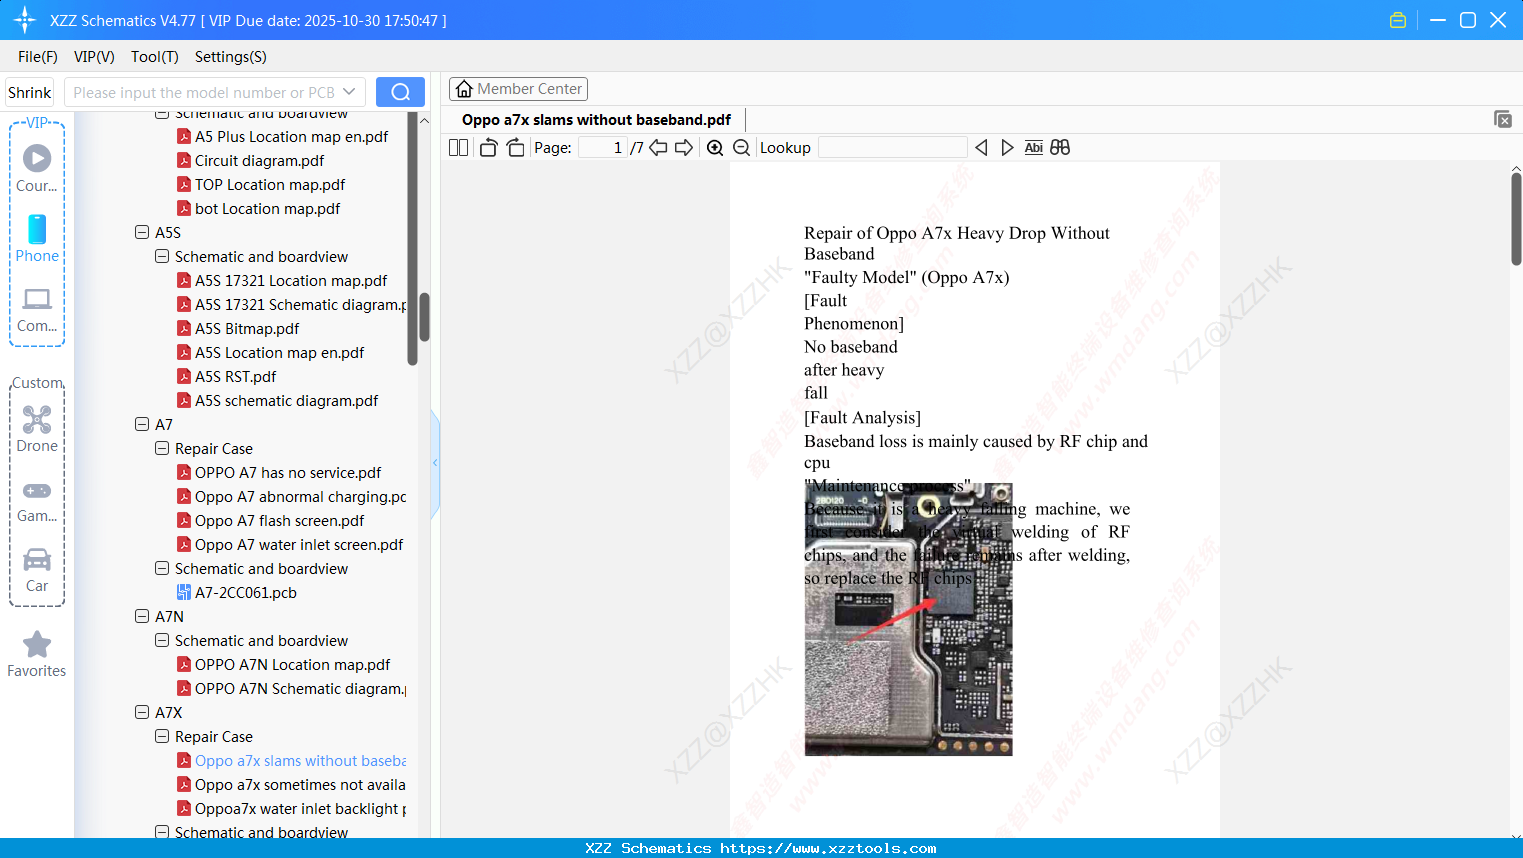Select the Phone category icon

pyautogui.click(x=37, y=239)
